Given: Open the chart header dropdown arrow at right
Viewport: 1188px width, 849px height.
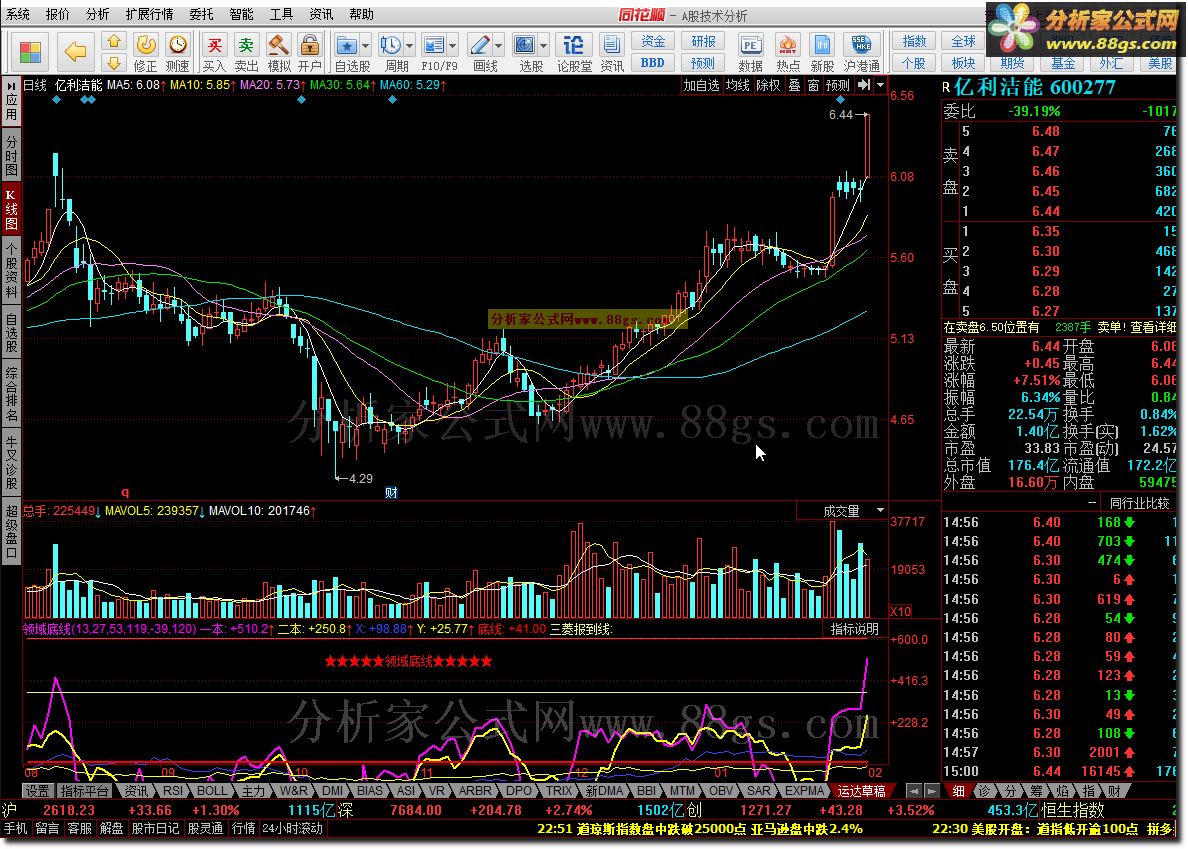Looking at the screenshot, I should tap(880, 85).
